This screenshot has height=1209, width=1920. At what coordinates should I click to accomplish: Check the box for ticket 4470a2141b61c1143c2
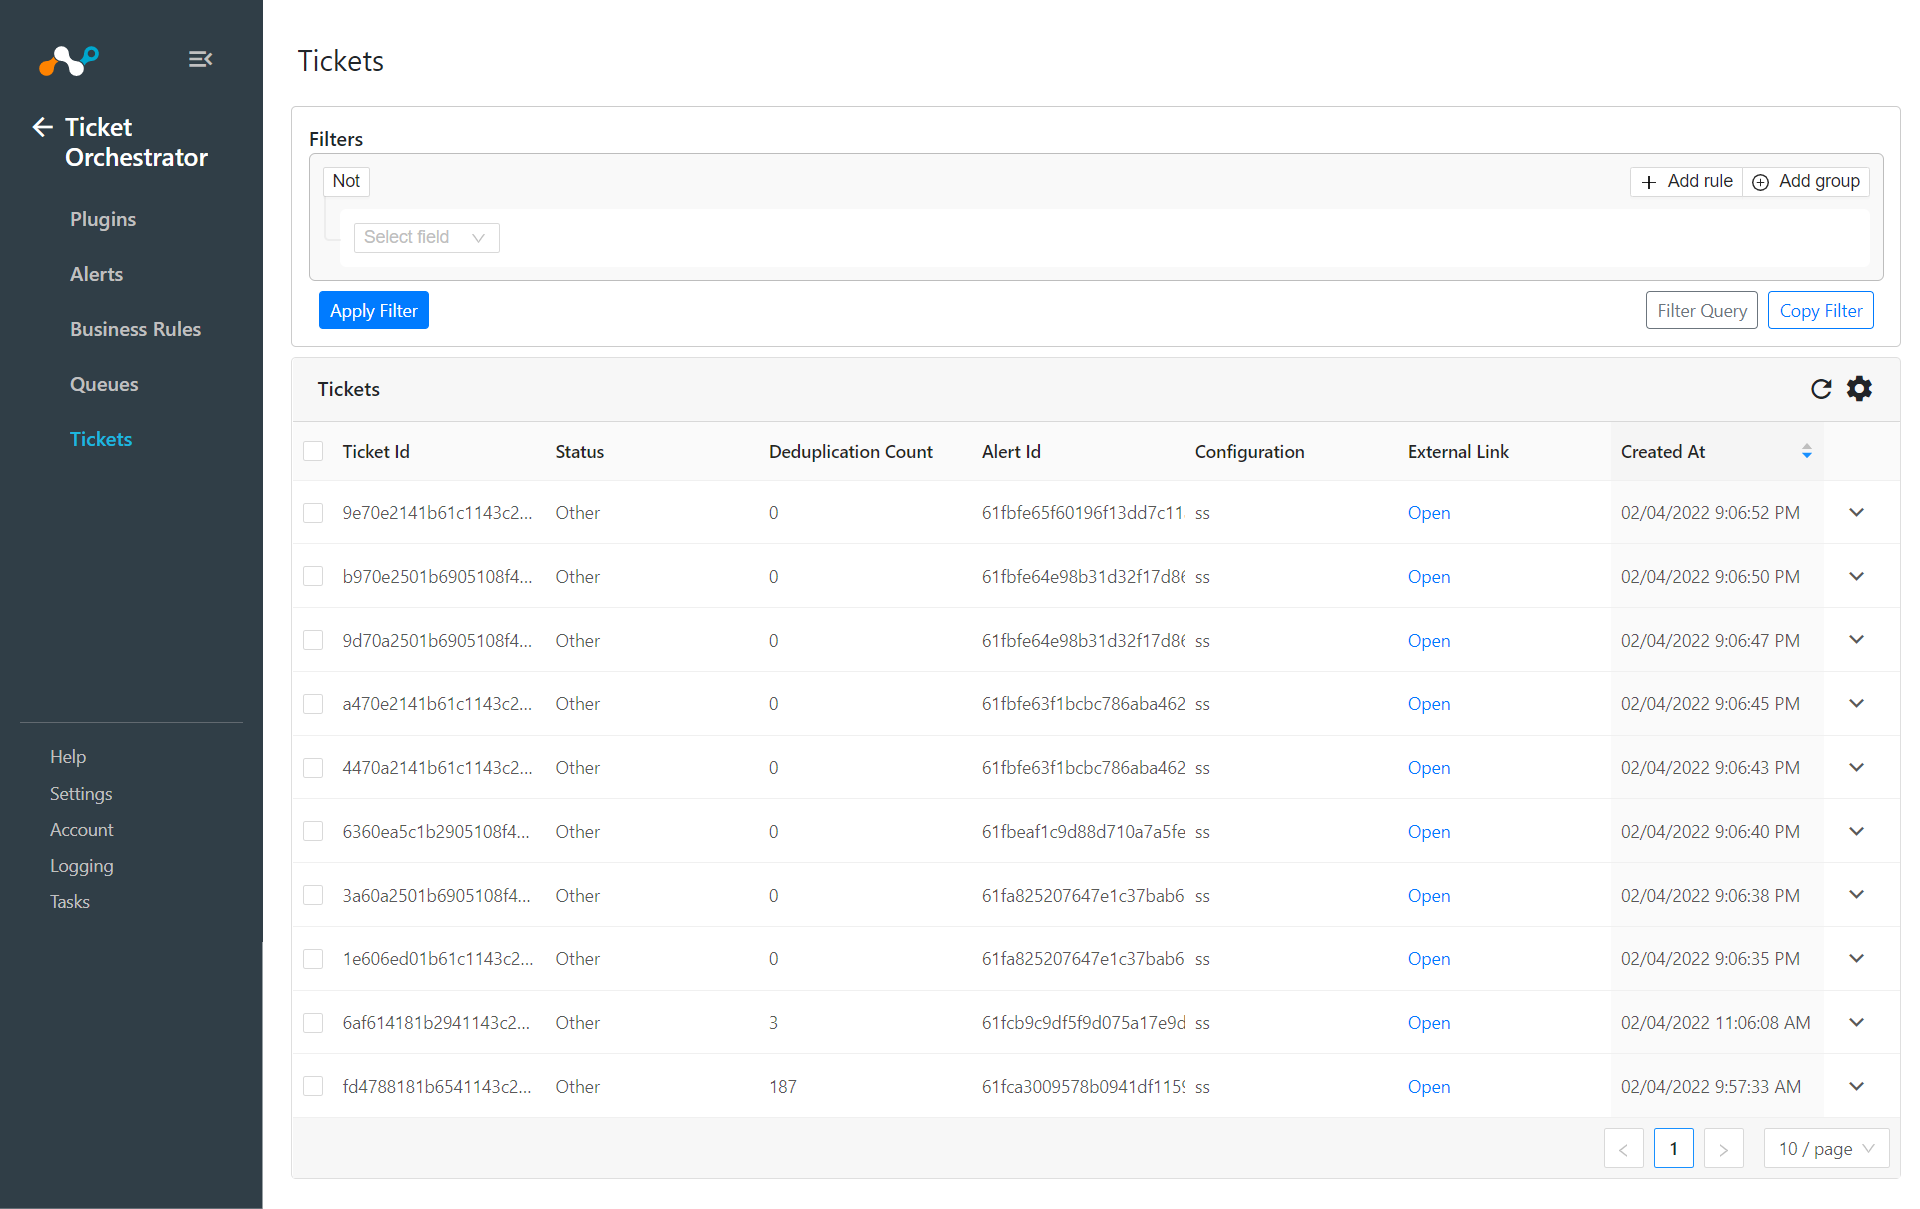coord(313,768)
